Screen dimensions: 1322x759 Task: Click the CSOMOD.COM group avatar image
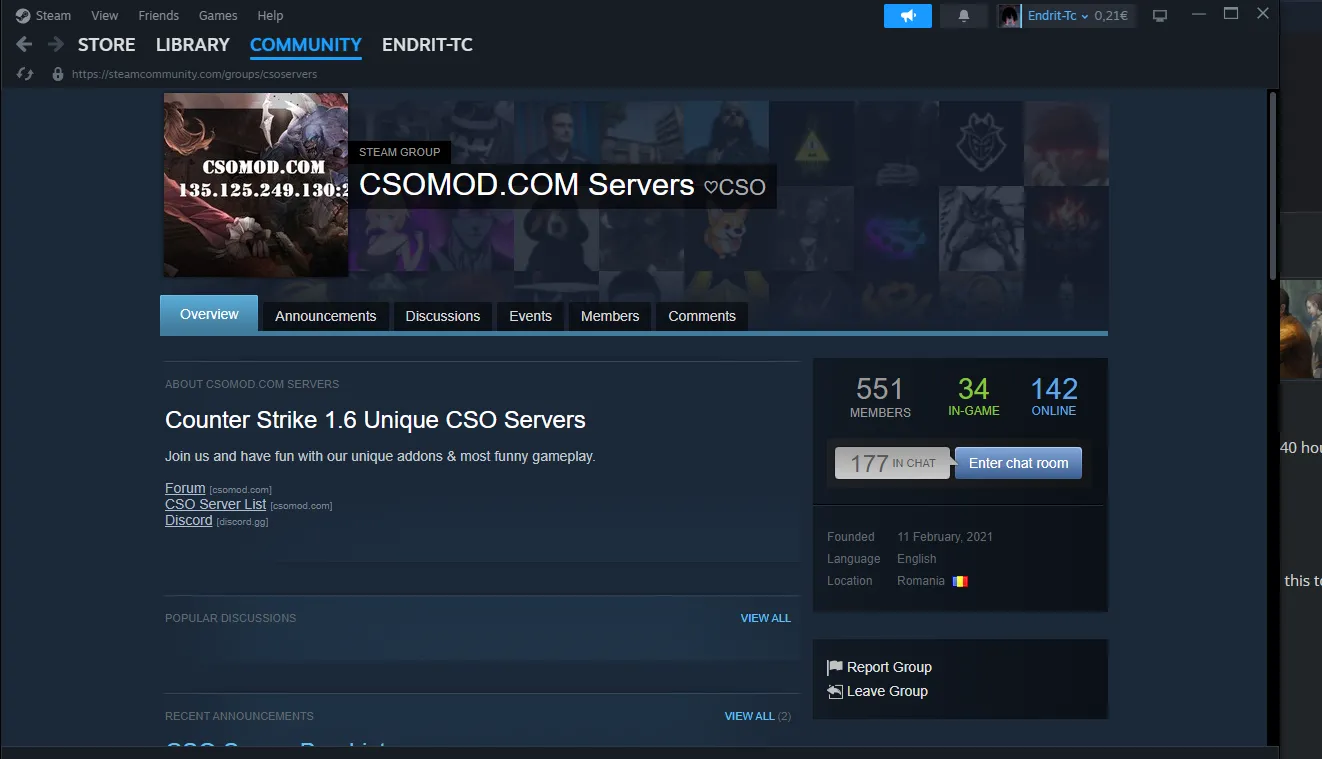[x=256, y=185]
